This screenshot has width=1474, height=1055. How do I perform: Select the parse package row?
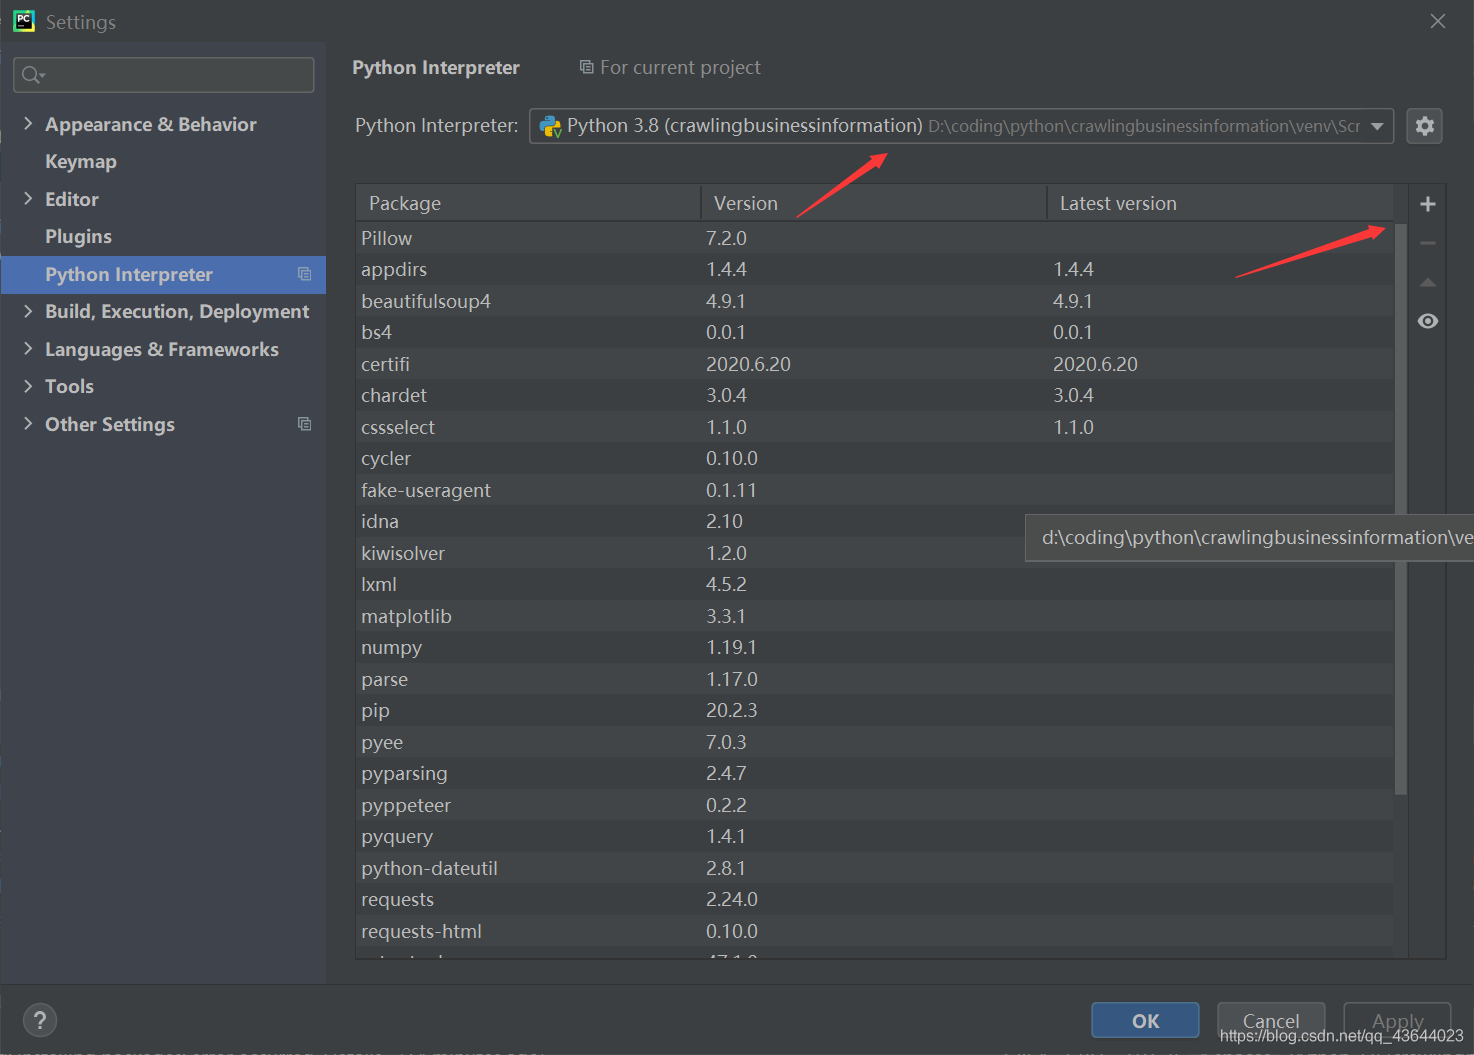click(x=874, y=679)
